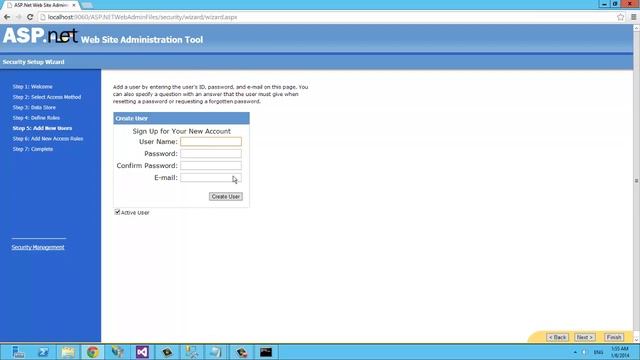Select the ASP.Net Web Site Admin tab
Screen dimensions: 640x360
[x=39, y=5]
